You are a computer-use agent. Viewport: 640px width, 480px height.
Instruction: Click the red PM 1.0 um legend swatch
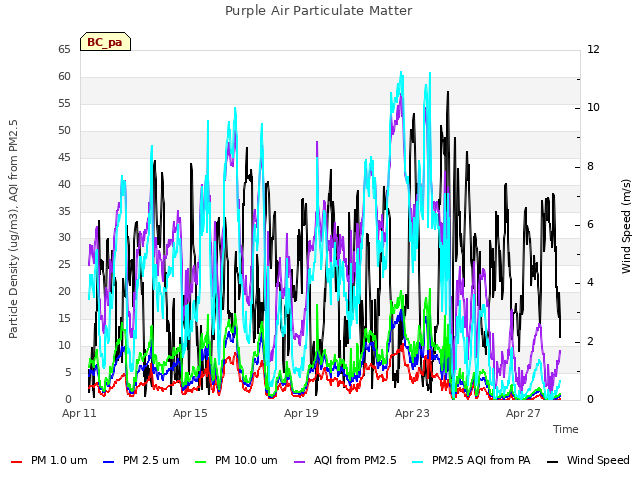[16, 462]
